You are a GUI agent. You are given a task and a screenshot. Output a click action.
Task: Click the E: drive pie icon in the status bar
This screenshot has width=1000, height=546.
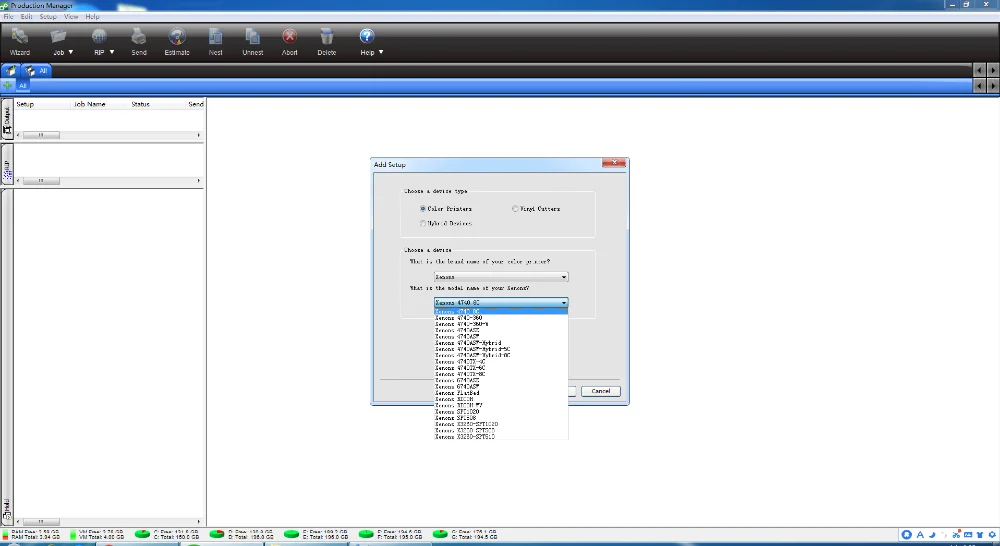click(x=291, y=534)
